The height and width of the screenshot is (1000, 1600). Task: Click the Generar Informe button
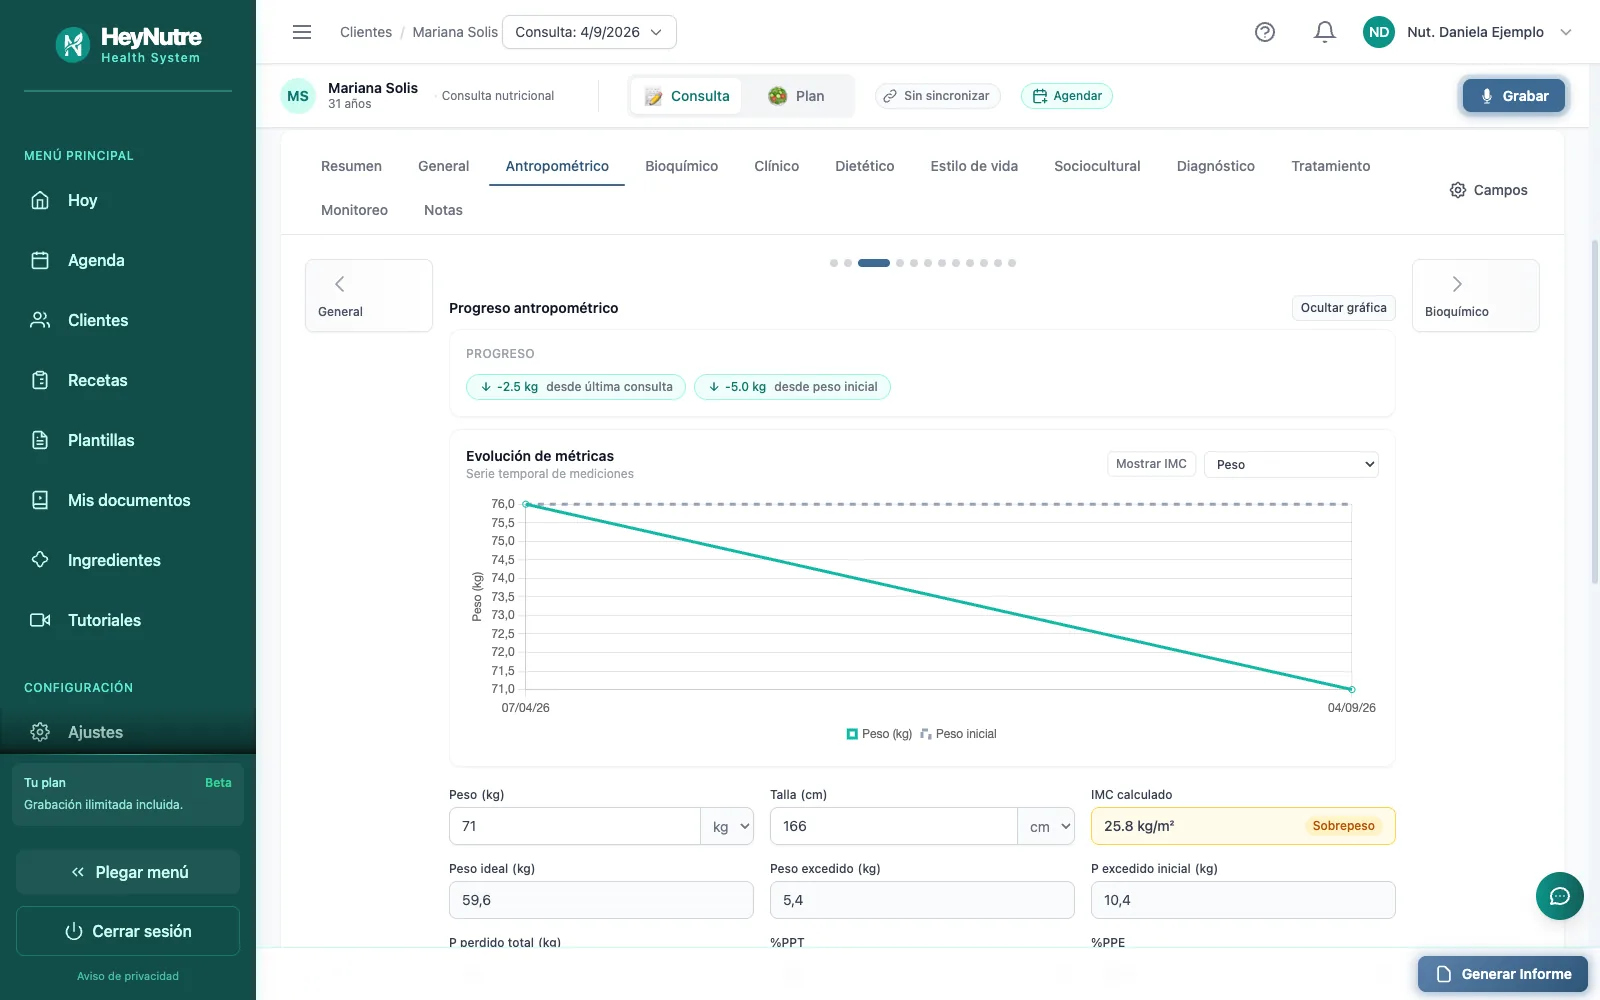(1503, 974)
